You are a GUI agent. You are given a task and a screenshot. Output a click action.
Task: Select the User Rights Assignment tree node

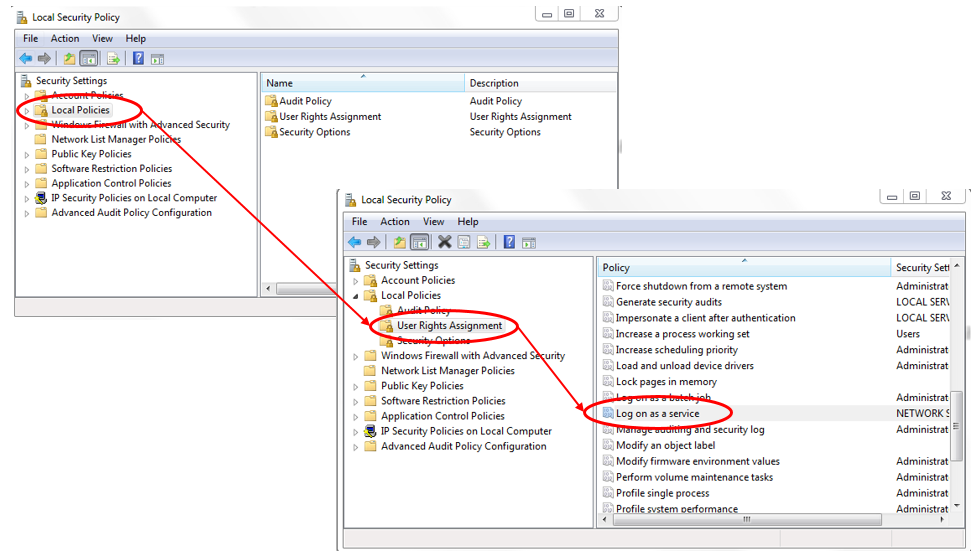tap(449, 326)
